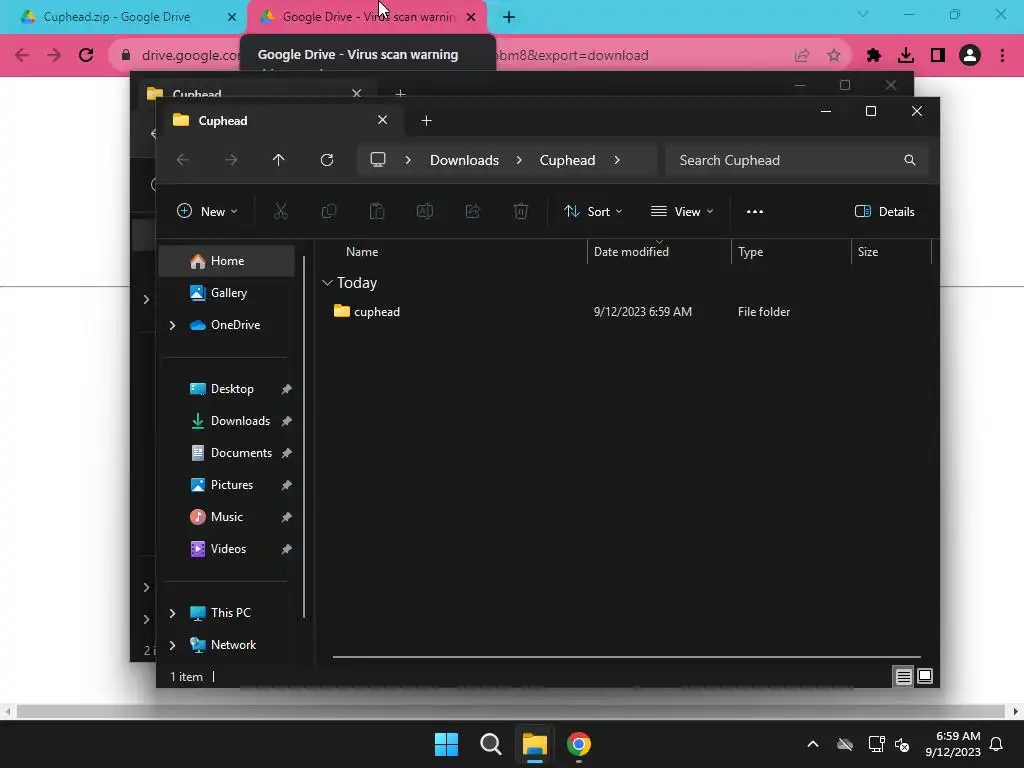Screen dimensions: 1024x768
Task: Click the Copy icon in Explorer toolbar
Action: (x=328, y=211)
